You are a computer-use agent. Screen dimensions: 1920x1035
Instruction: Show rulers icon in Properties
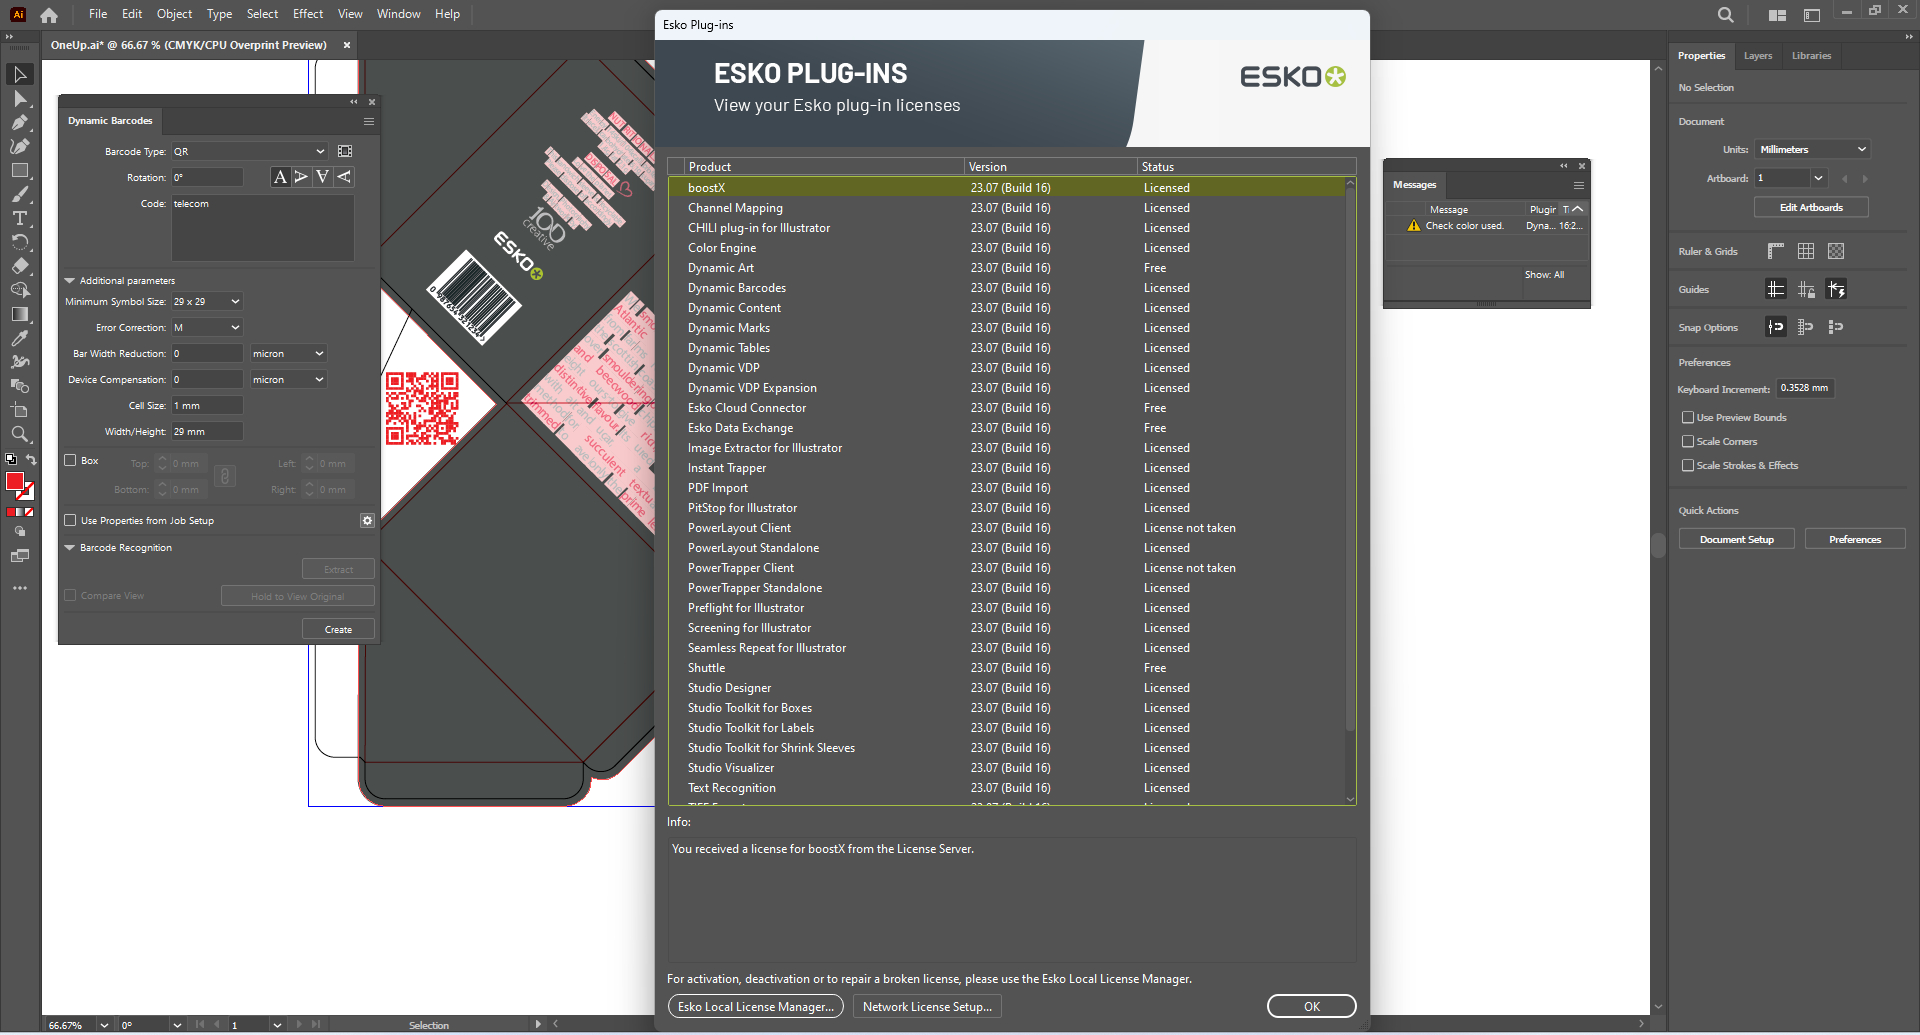[1776, 251]
